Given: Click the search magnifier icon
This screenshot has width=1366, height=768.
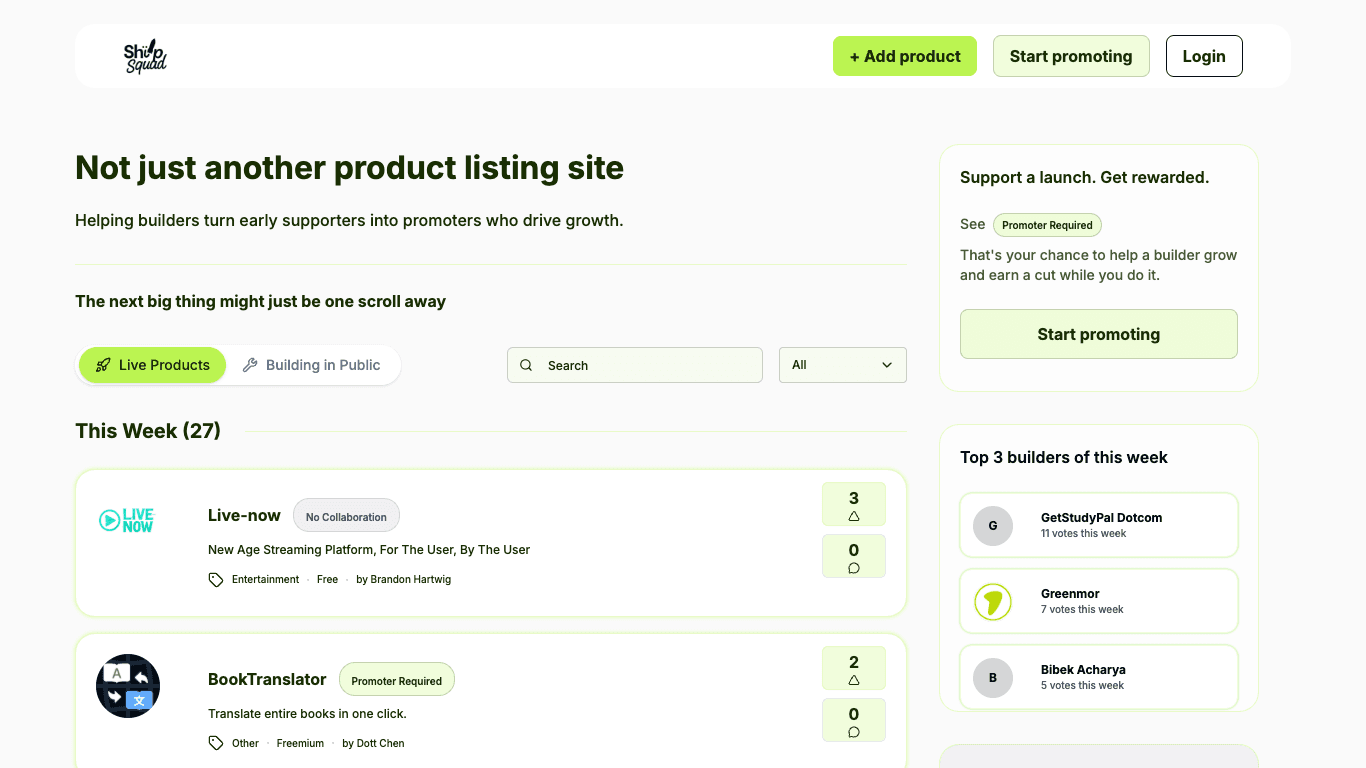Looking at the screenshot, I should click(x=526, y=366).
